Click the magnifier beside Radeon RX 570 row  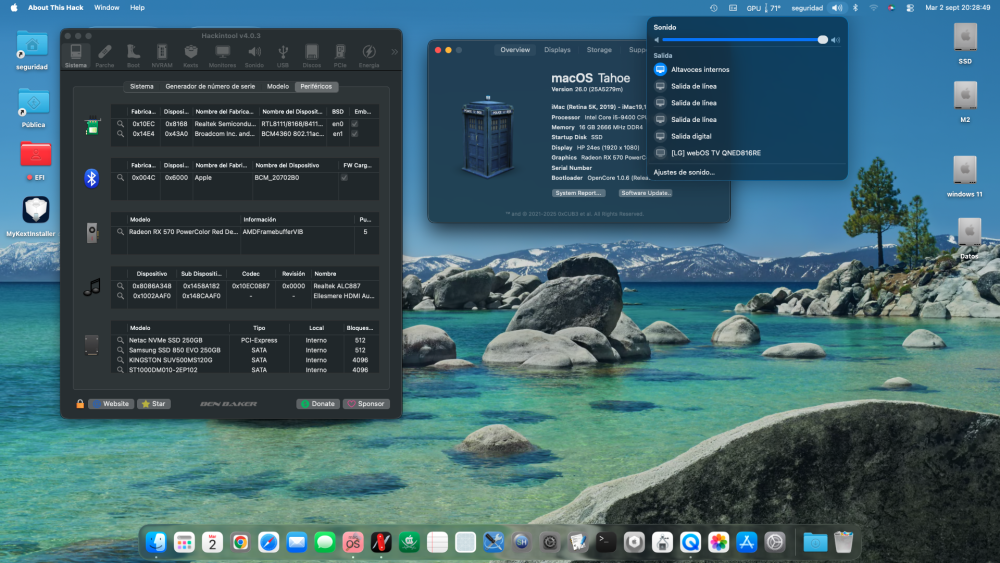(x=120, y=232)
